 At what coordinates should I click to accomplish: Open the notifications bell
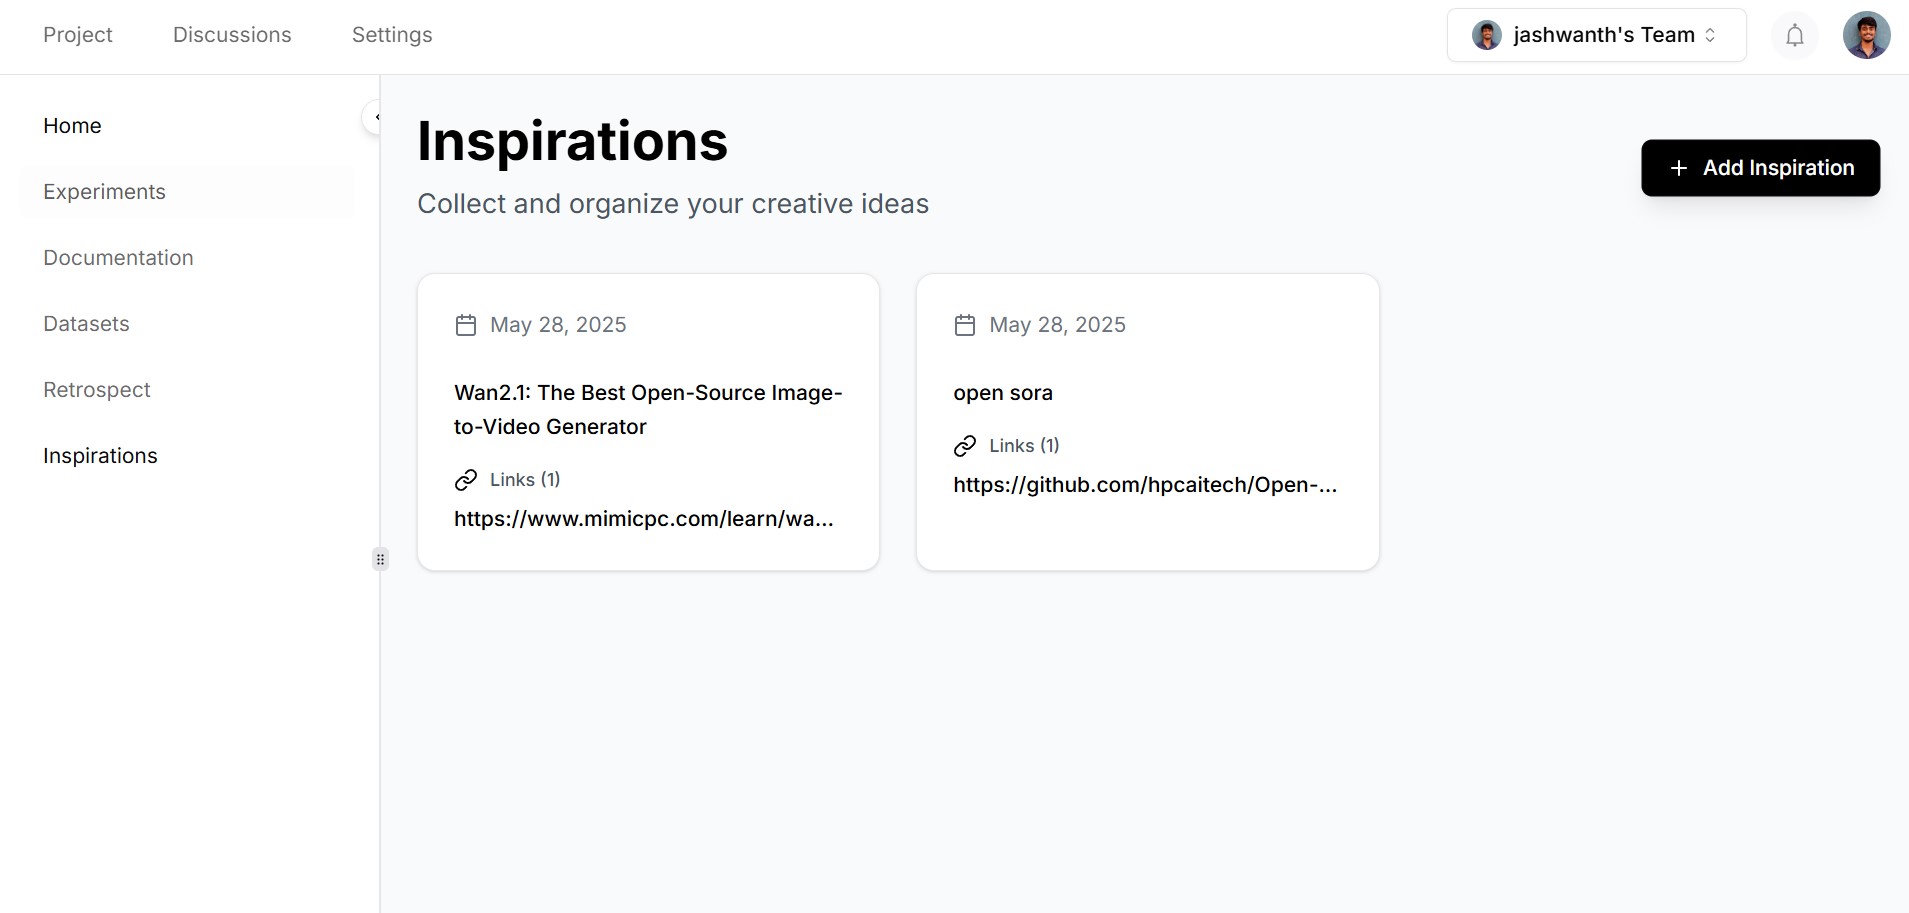click(x=1795, y=36)
